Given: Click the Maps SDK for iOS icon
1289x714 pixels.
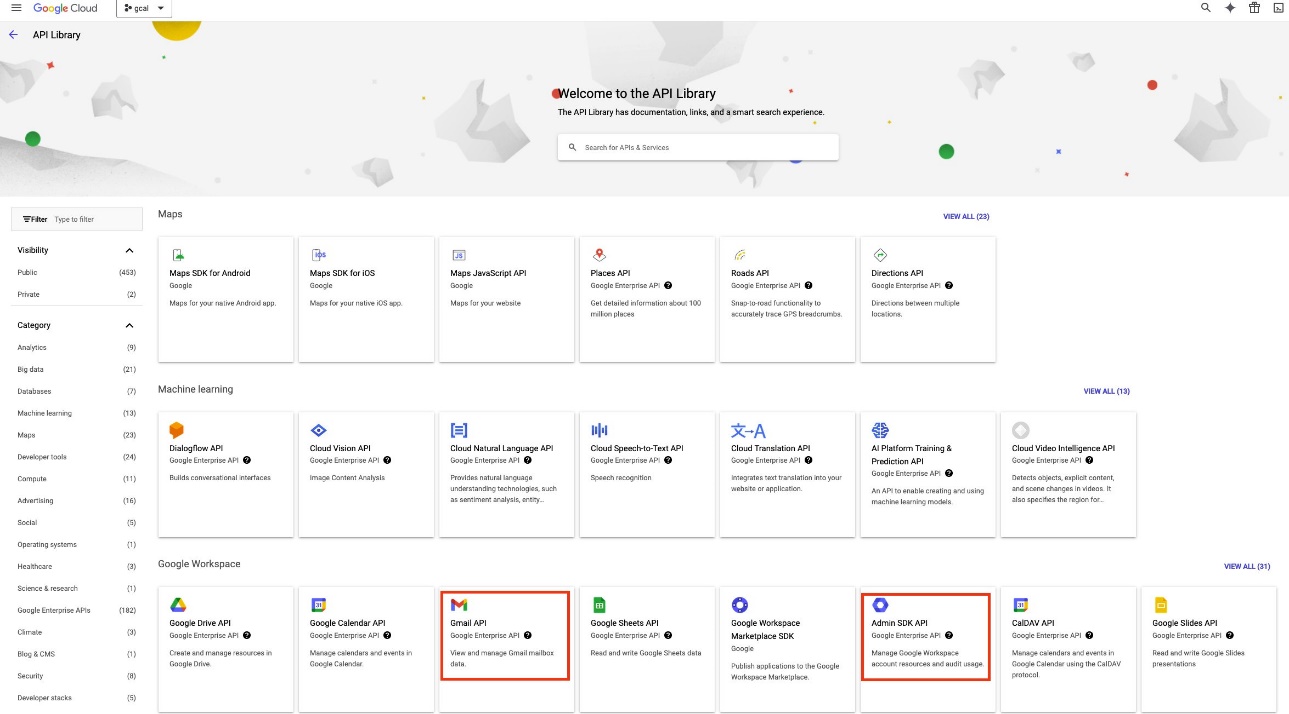Looking at the screenshot, I should tap(319, 255).
